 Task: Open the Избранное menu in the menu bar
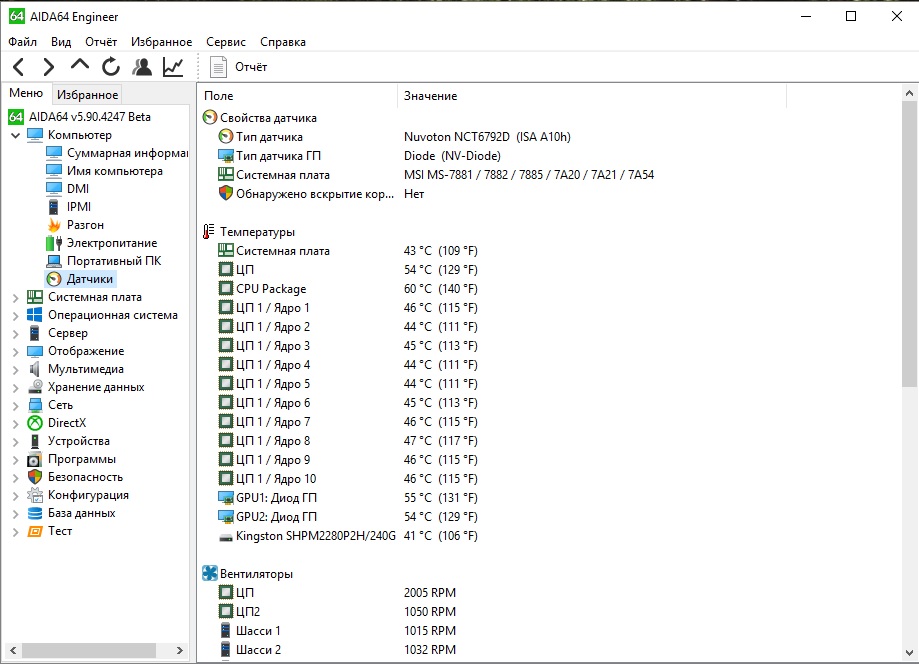click(x=161, y=42)
